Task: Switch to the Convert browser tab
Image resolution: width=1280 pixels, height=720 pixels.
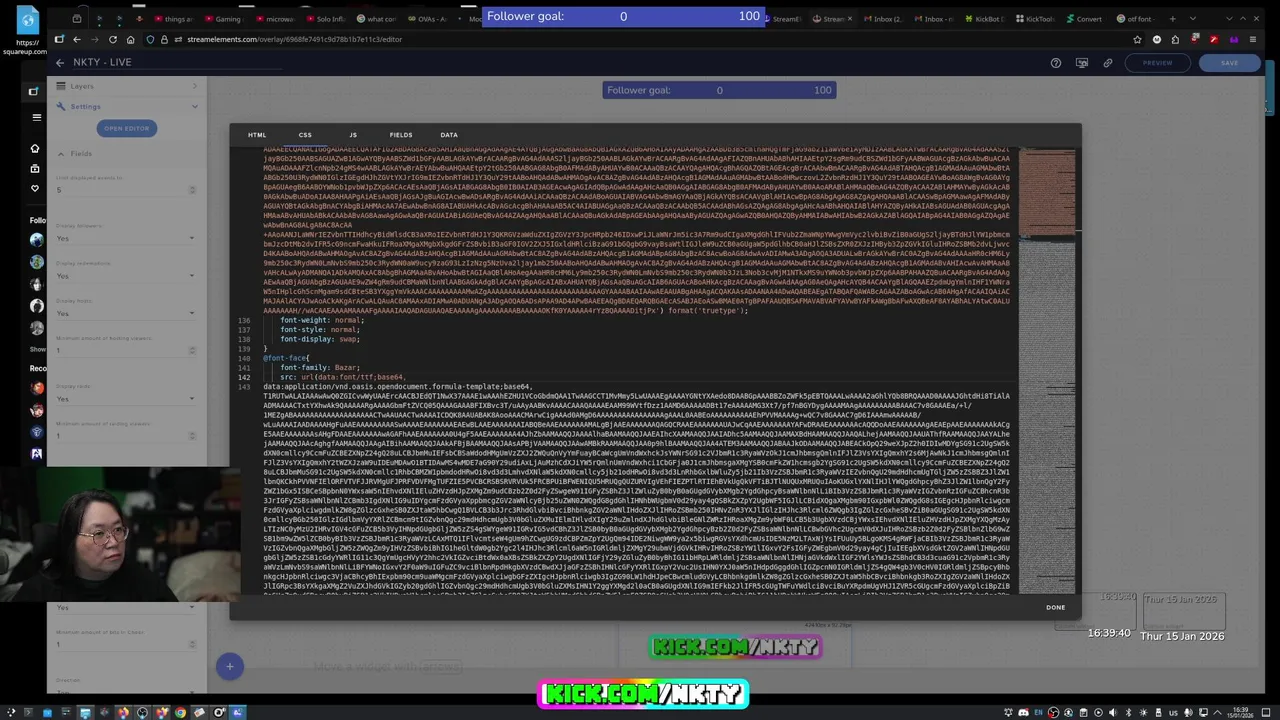Action: coord(1084,18)
